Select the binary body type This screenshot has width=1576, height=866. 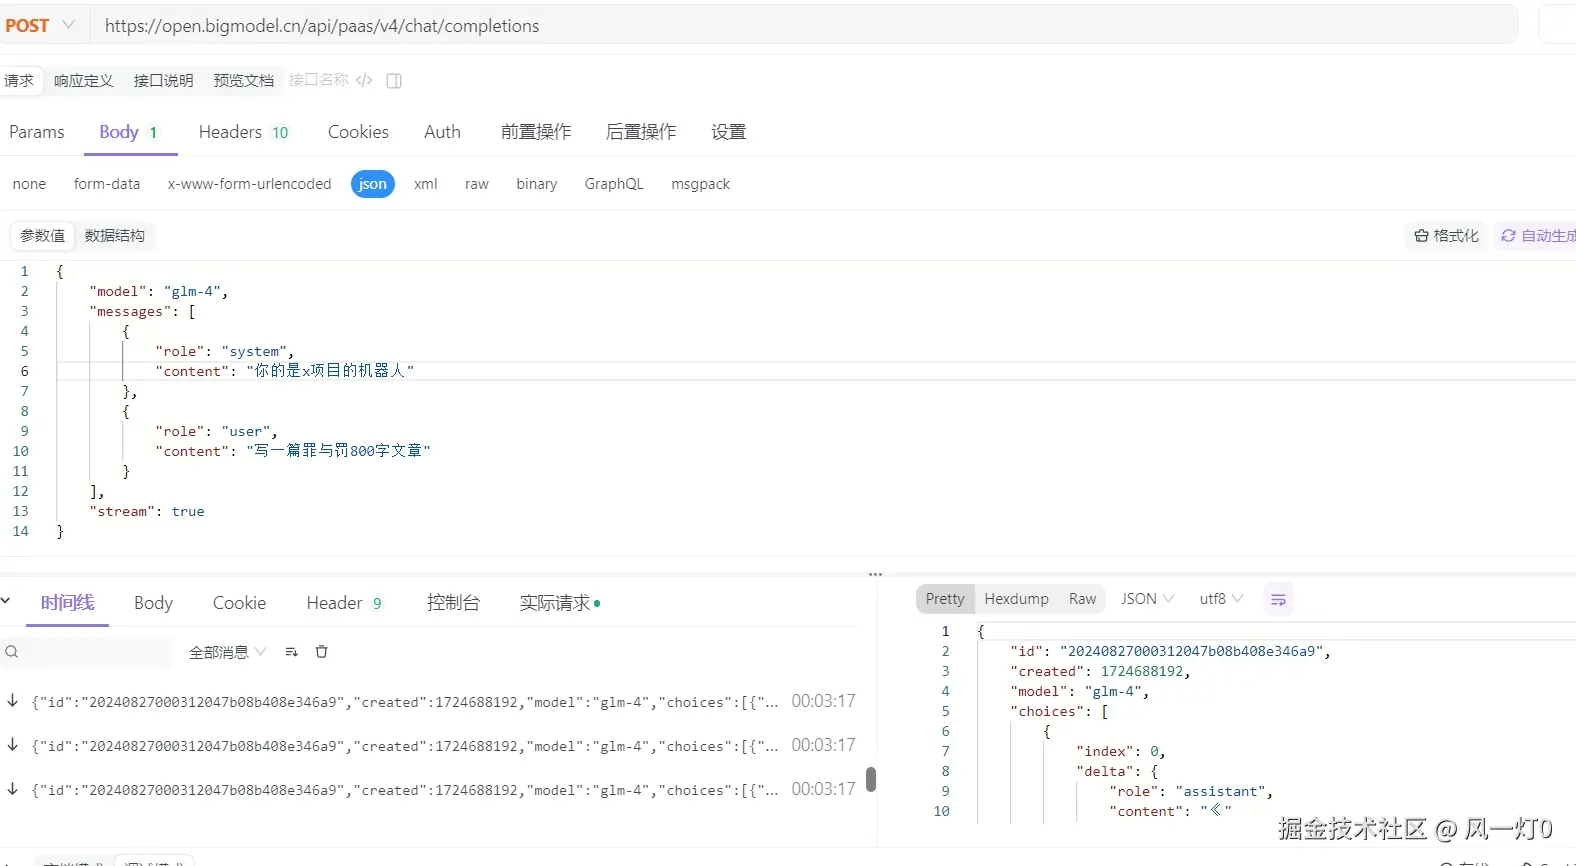pos(537,184)
